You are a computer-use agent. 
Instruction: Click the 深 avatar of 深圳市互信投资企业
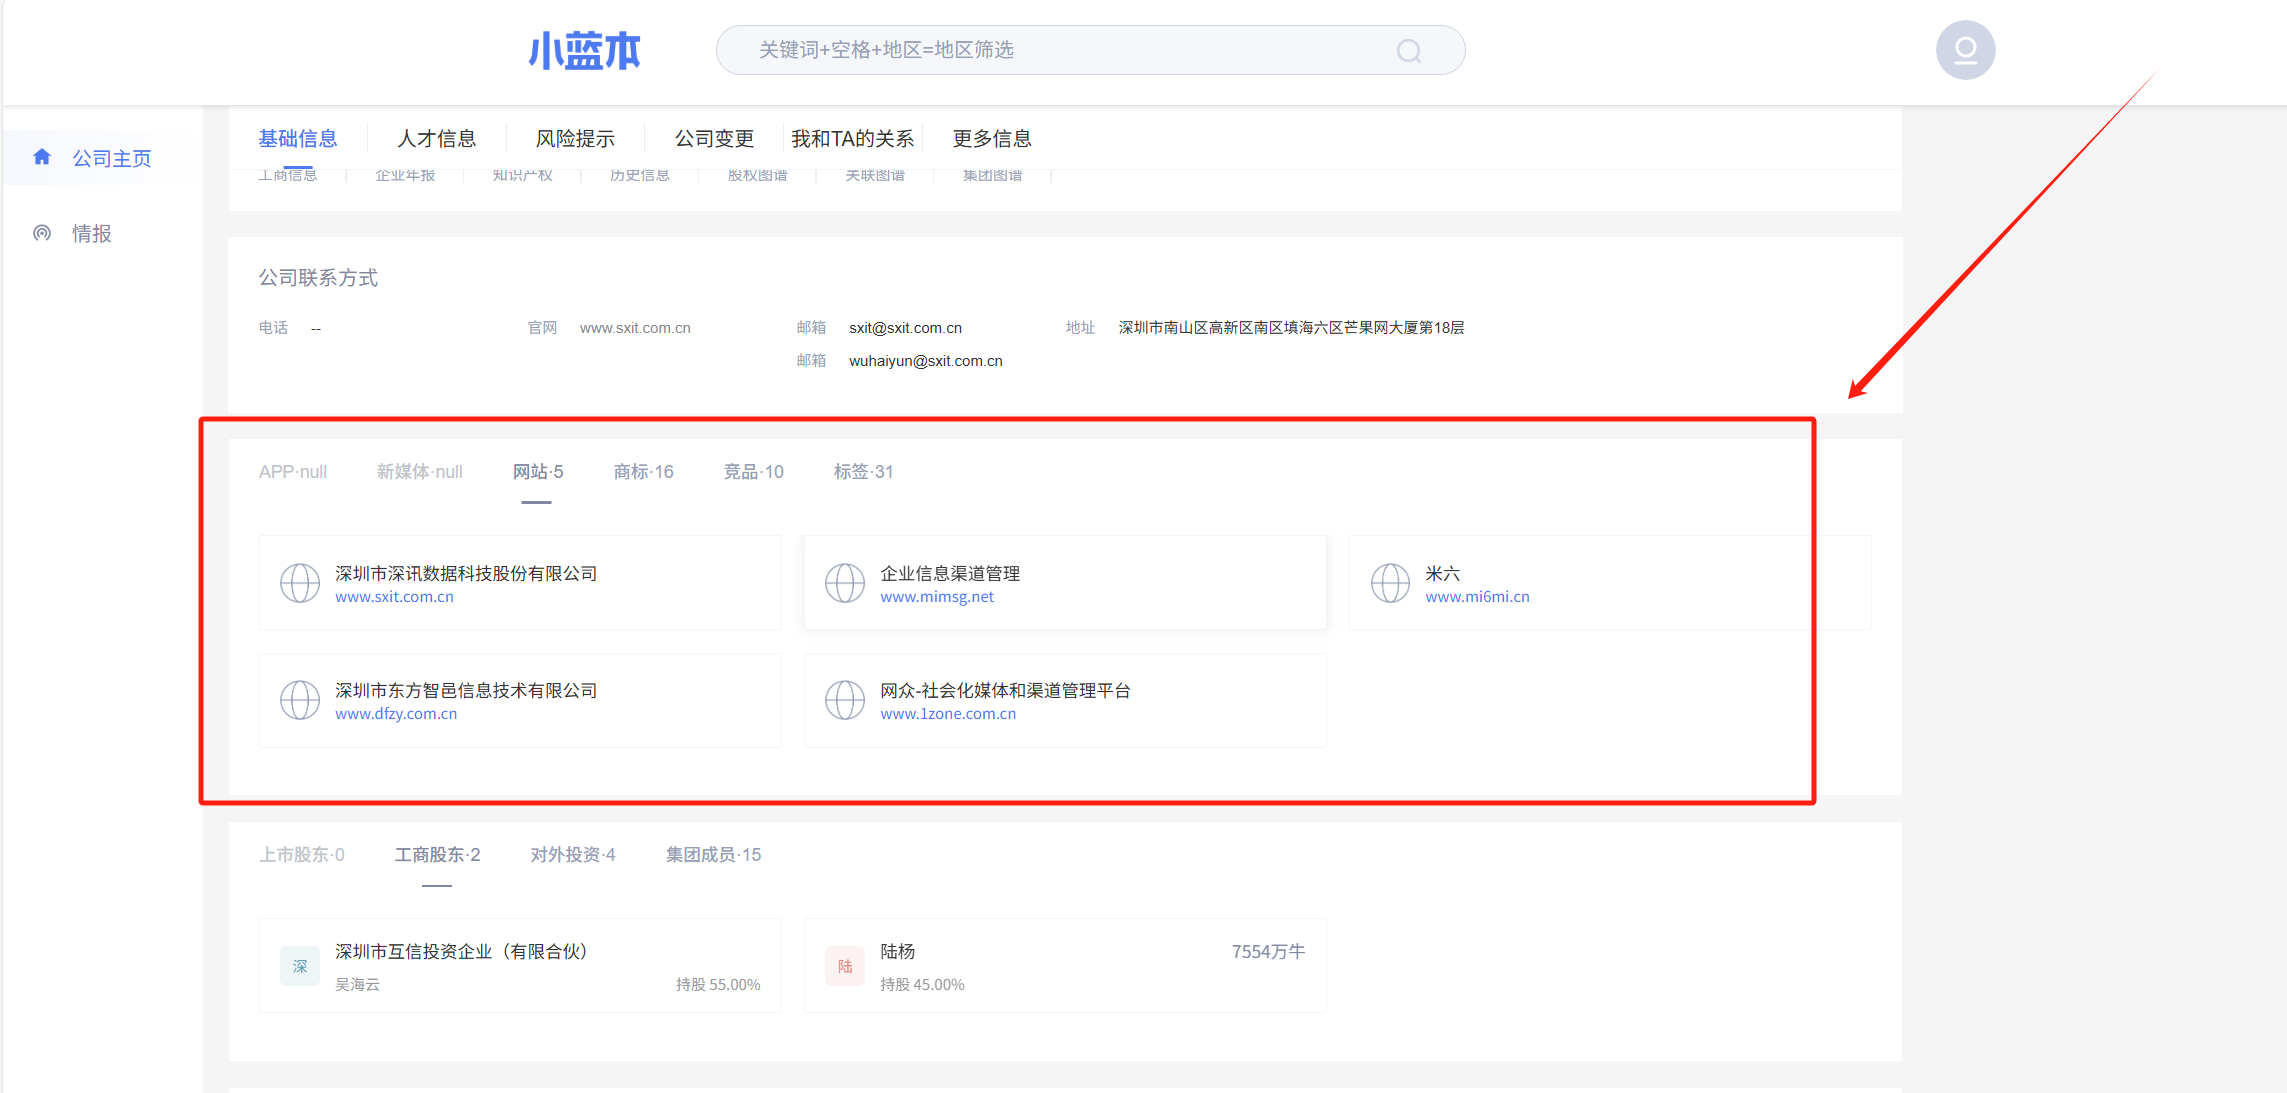point(300,966)
